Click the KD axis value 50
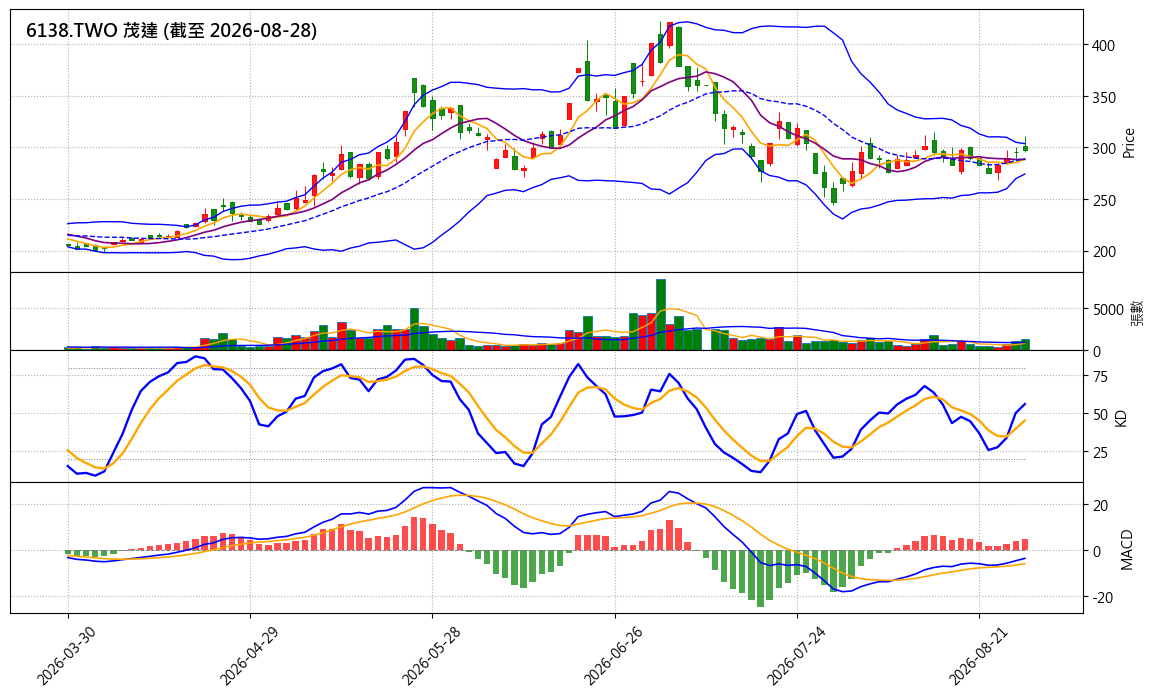 click(x=1099, y=415)
